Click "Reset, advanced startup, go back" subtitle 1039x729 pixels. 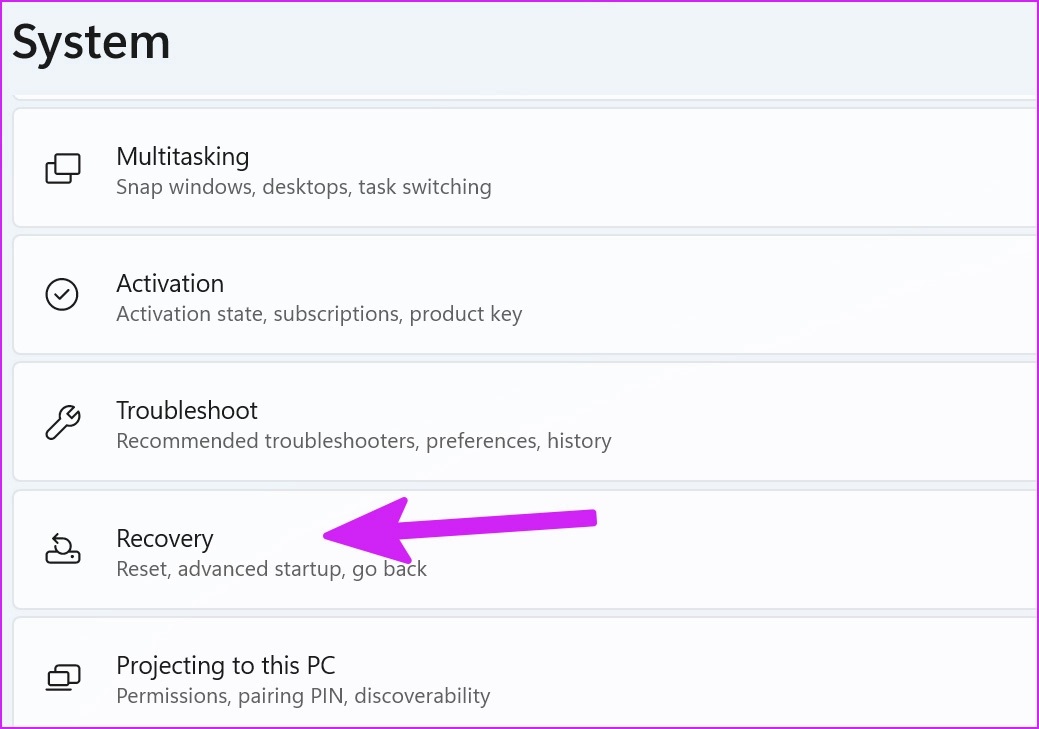(271, 569)
